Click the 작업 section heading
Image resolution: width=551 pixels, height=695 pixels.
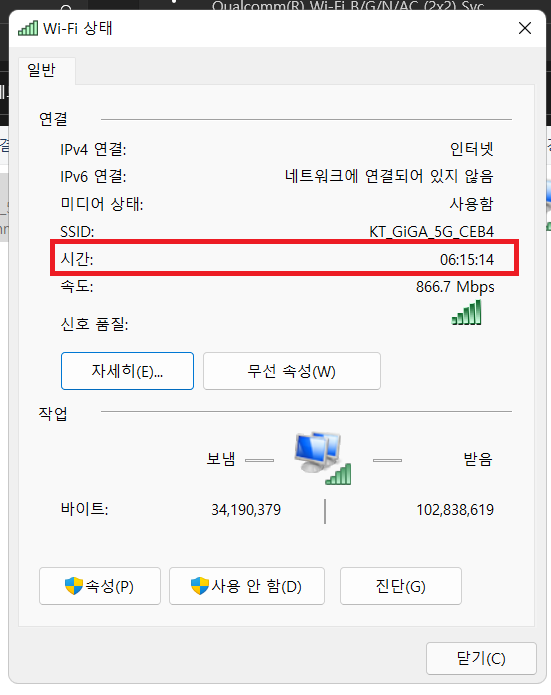[53, 413]
